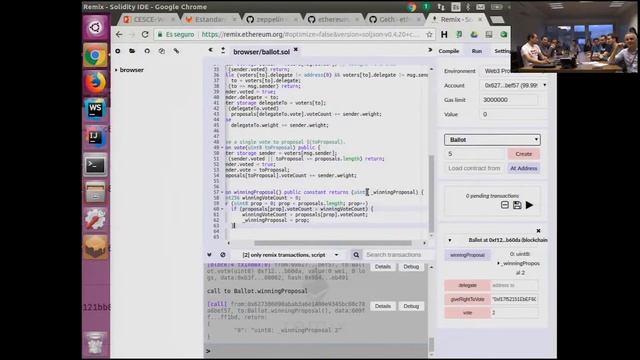
Task: Focus Load contract from address field
Action: tap(474, 168)
